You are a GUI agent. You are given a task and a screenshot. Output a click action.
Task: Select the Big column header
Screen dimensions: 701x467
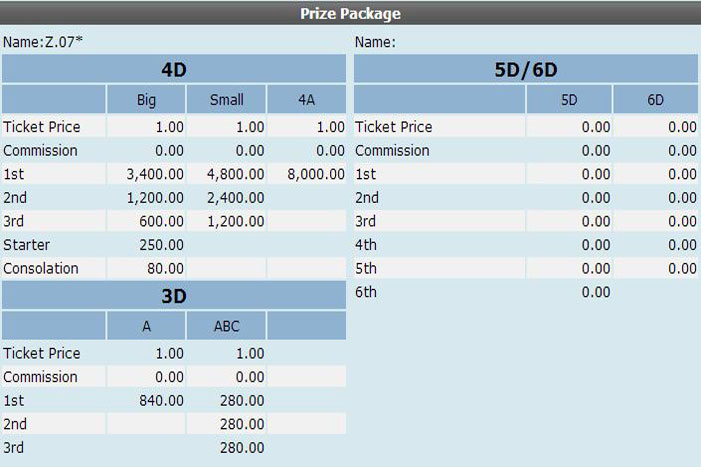(146, 100)
